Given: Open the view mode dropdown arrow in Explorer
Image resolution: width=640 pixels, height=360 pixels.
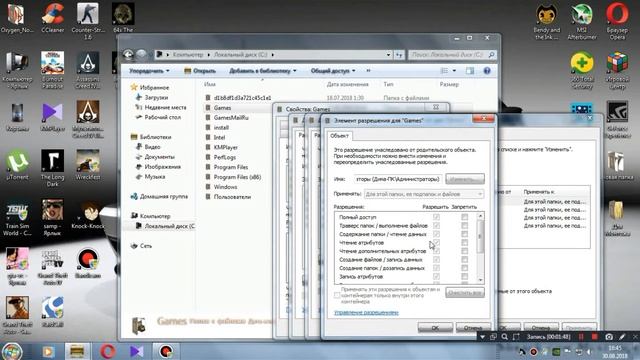Looking at the screenshot, I should (454, 71).
